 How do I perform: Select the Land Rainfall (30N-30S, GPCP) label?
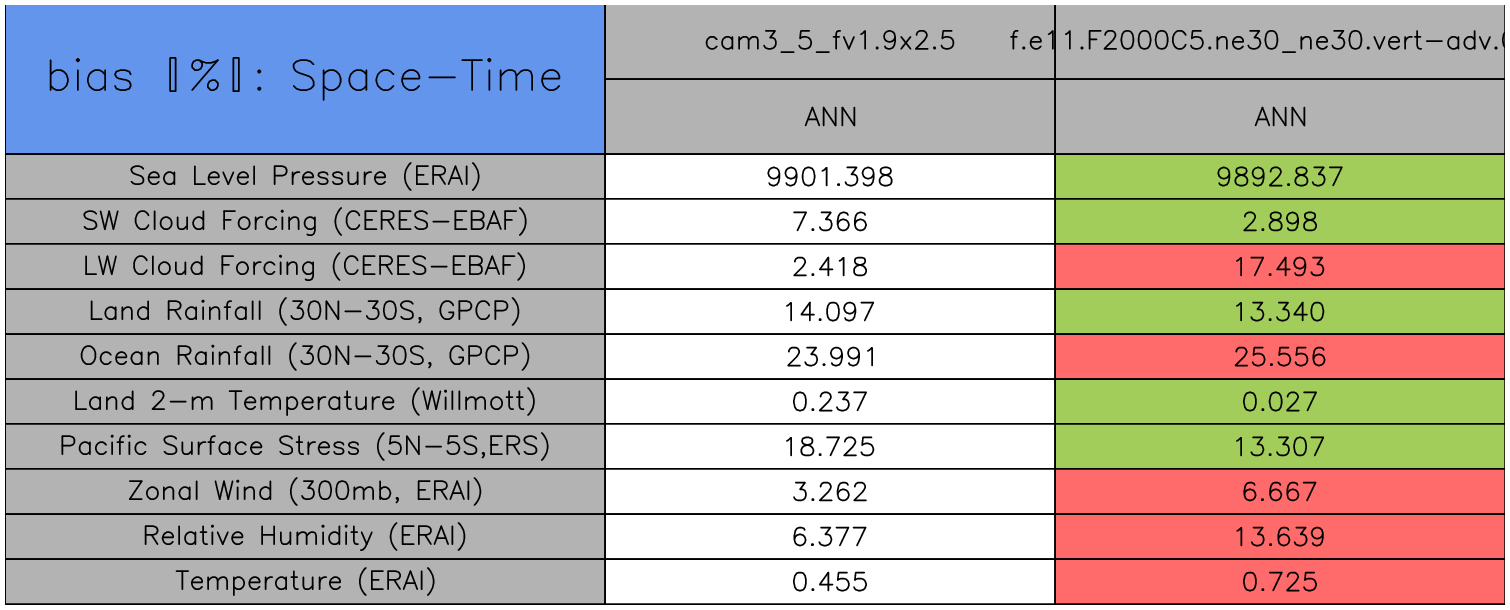(x=305, y=312)
